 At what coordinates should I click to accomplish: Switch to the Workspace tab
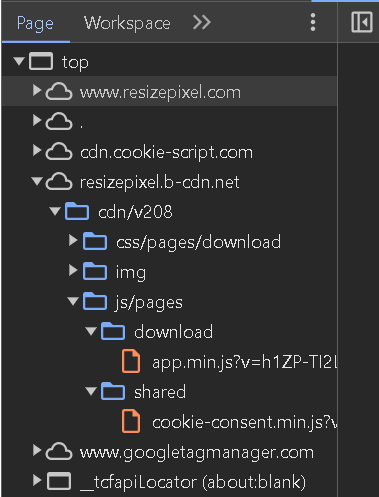pyautogui.click(x=127, y=23)
